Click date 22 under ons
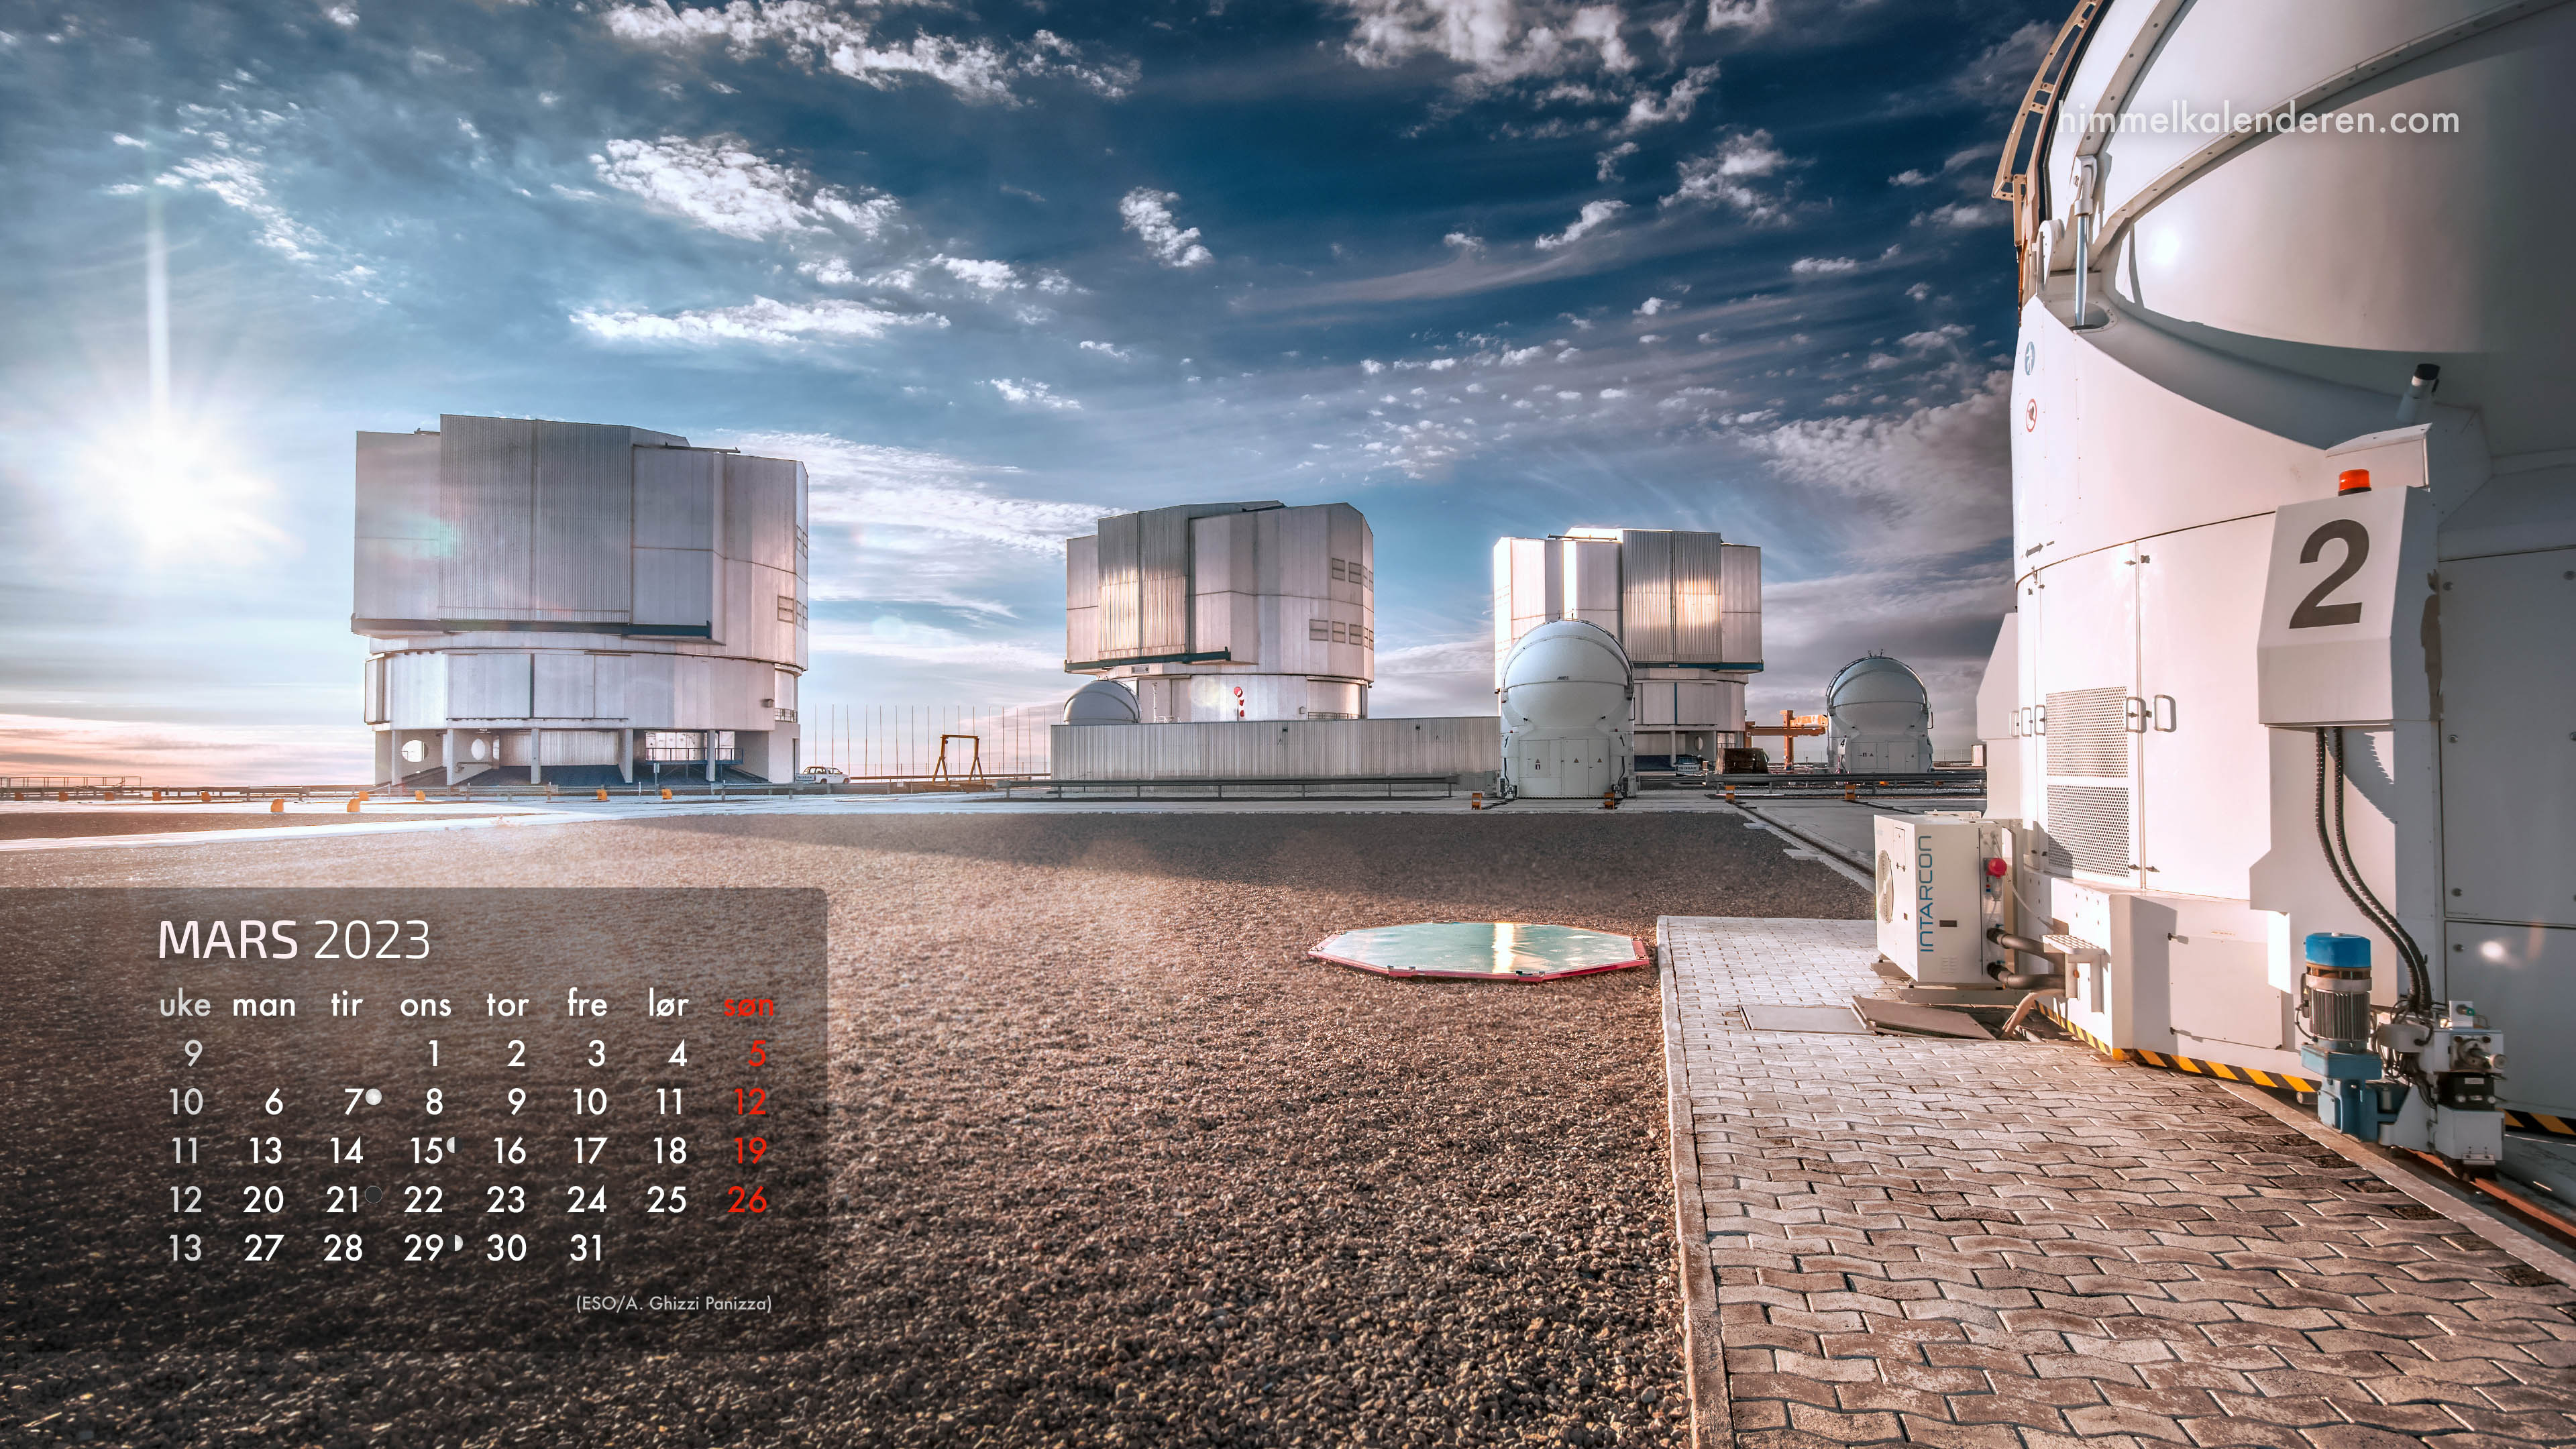 (x=424, y=1200)
